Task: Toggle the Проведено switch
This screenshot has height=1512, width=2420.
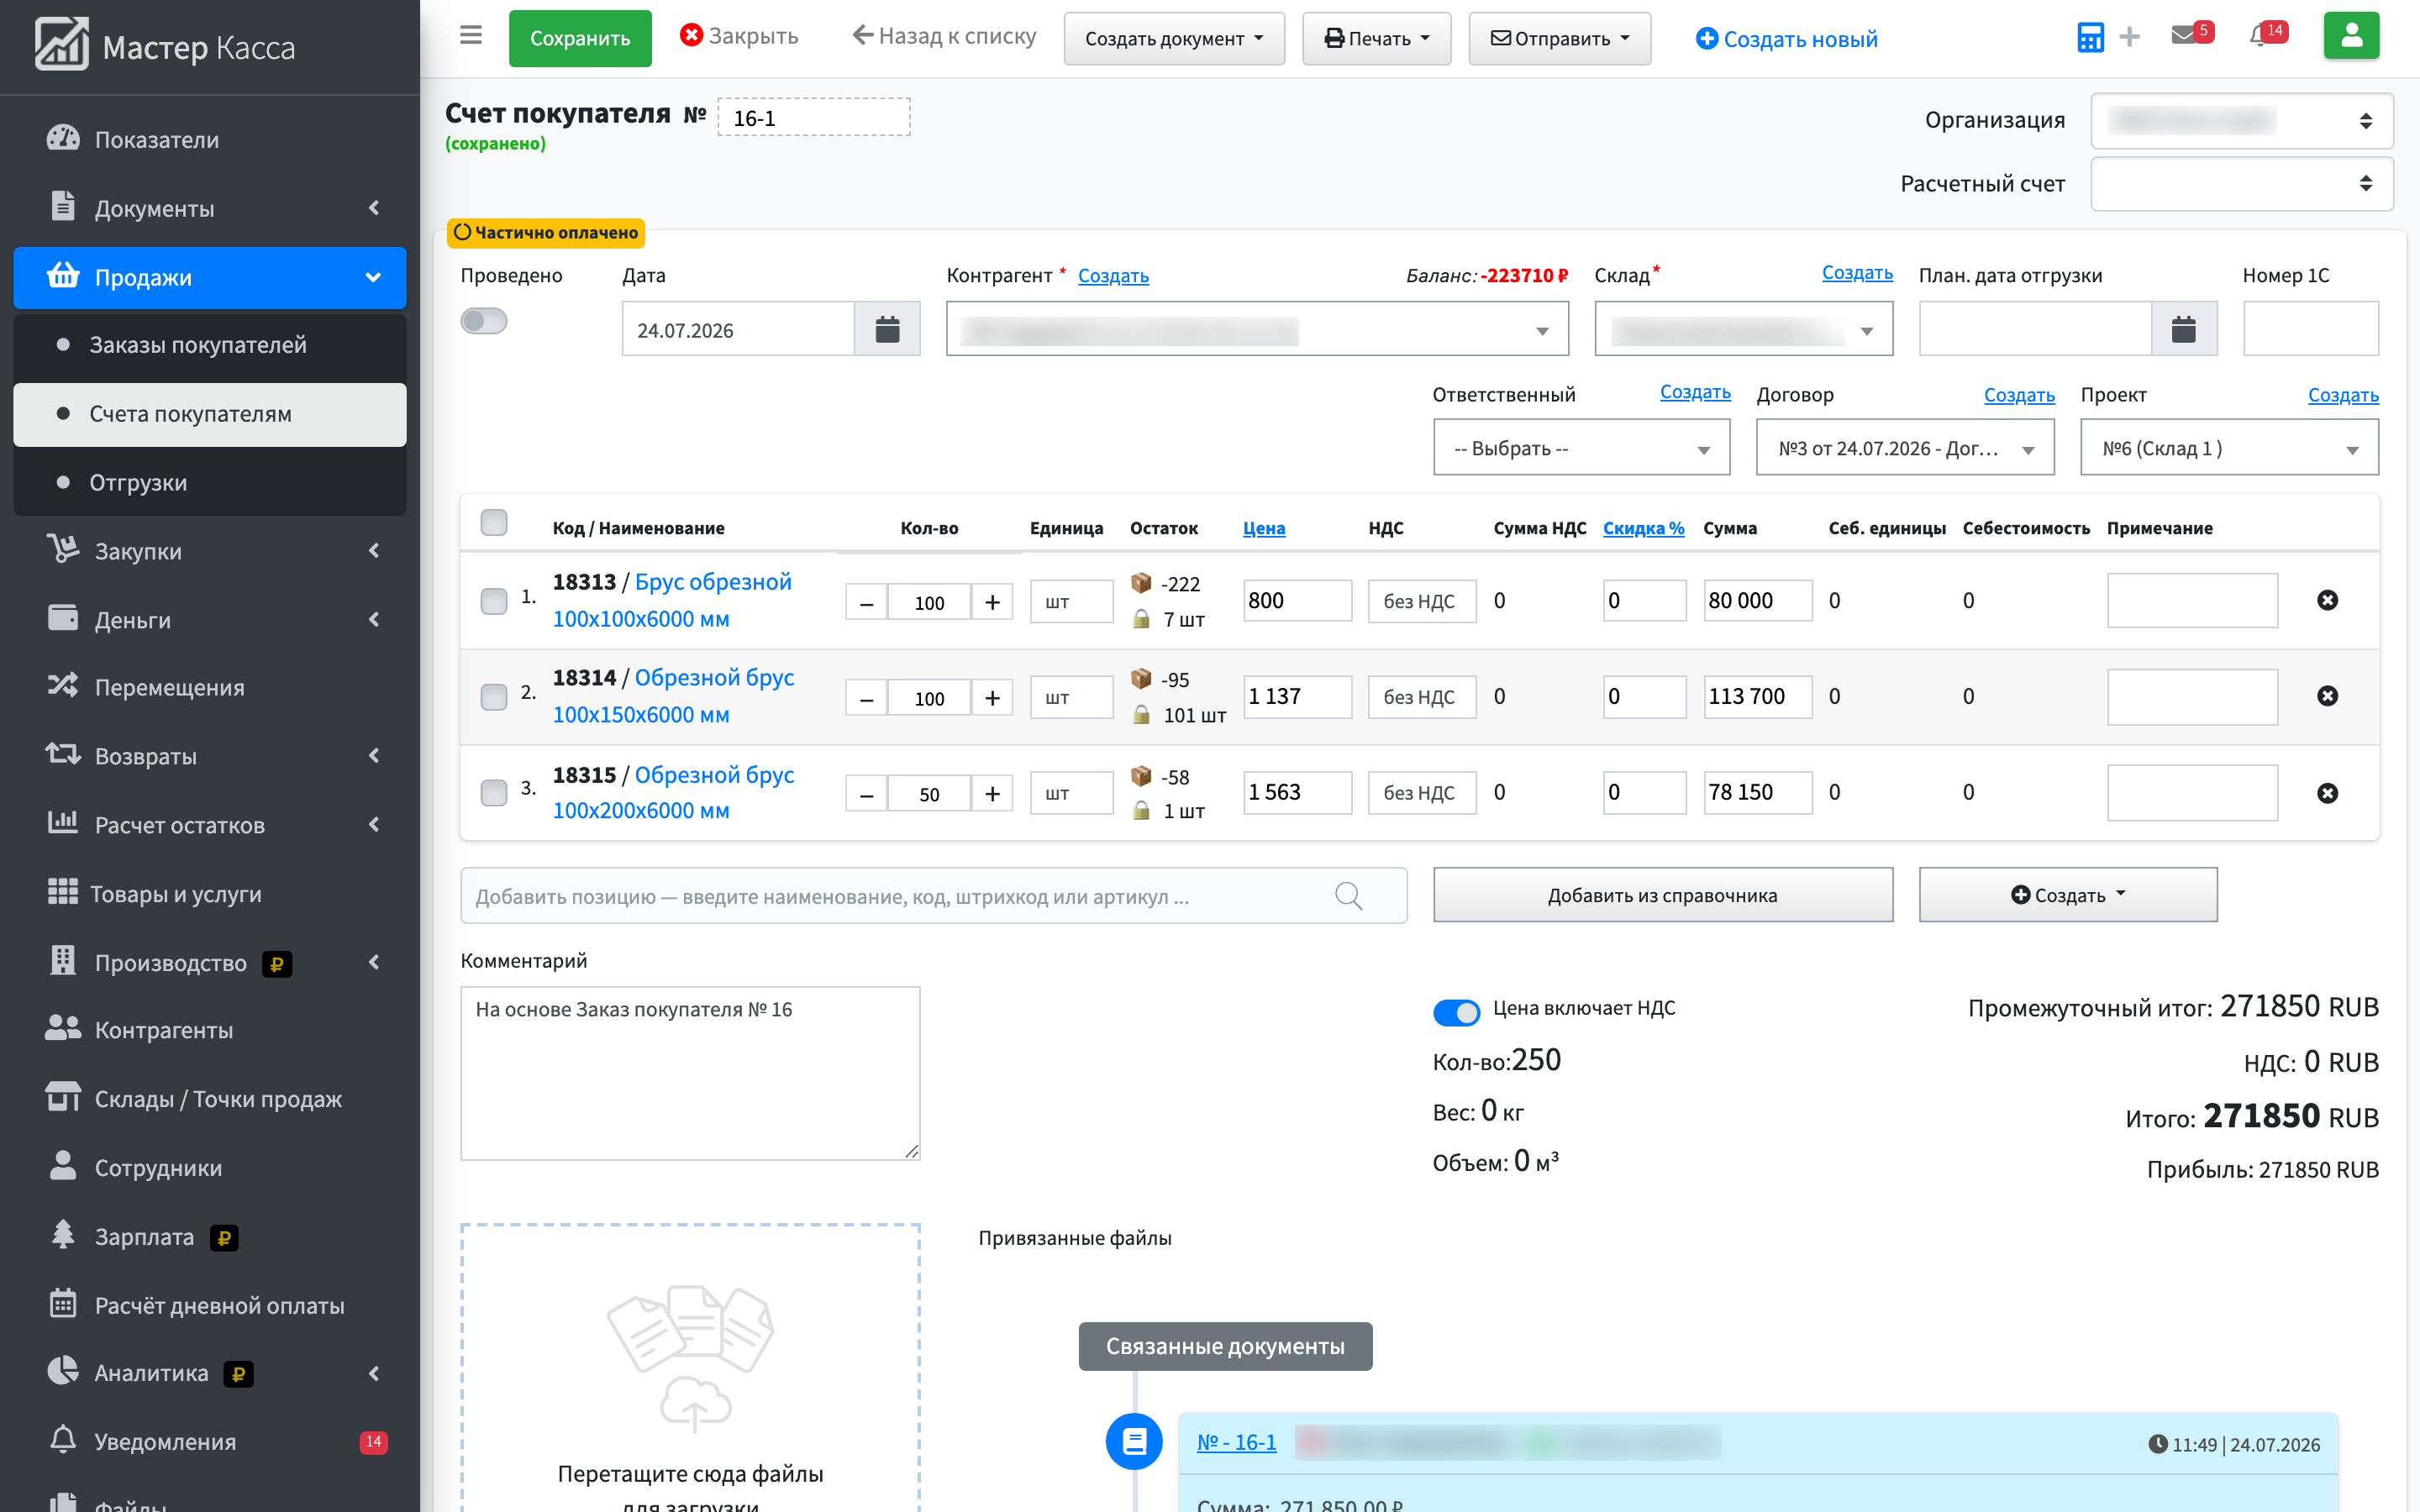Action: (484, 321)
